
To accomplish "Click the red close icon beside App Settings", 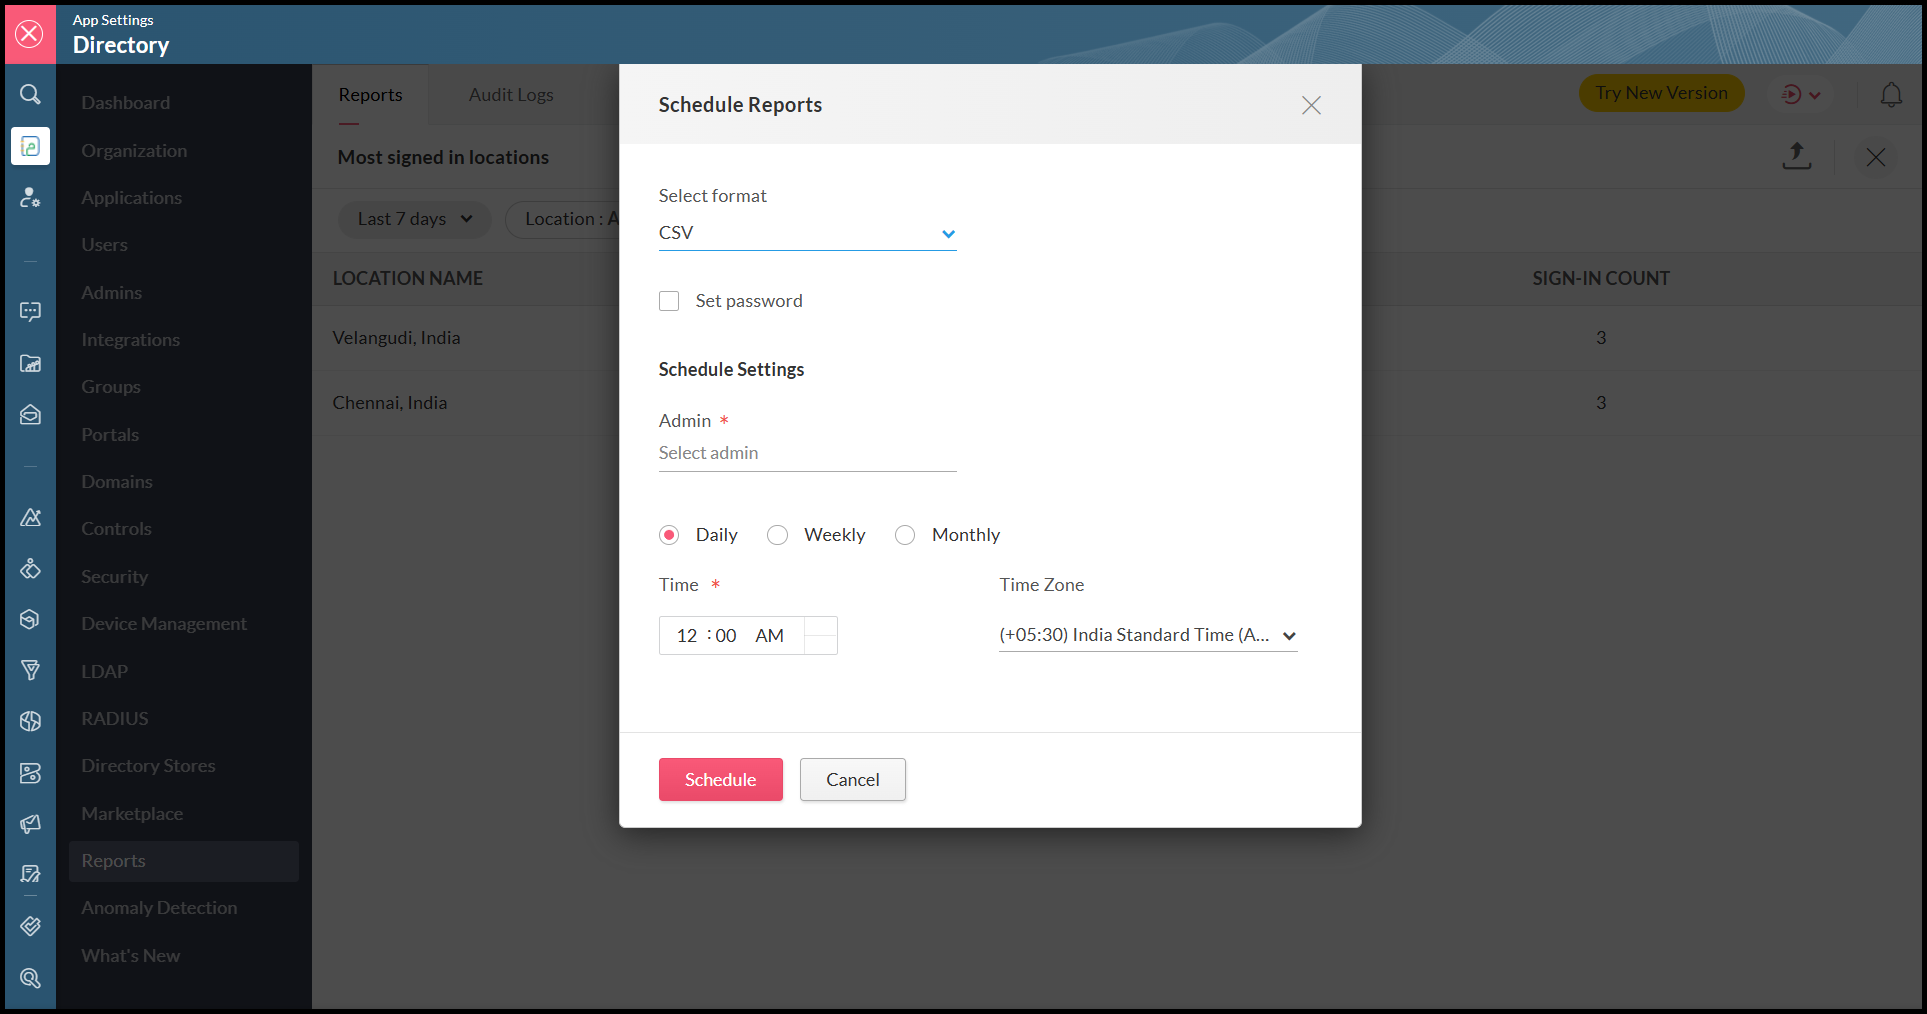I will point(30,34).
